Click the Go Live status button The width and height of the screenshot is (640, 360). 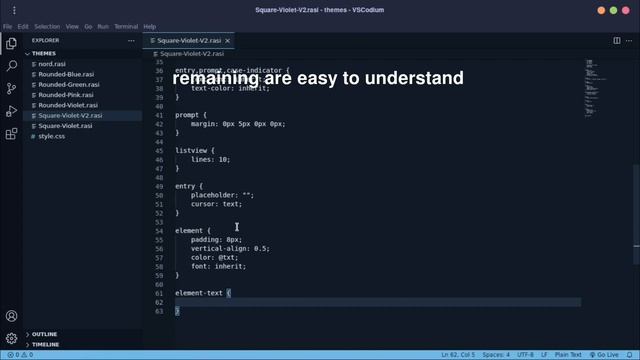pyautogui.click(x=604, y=355)
